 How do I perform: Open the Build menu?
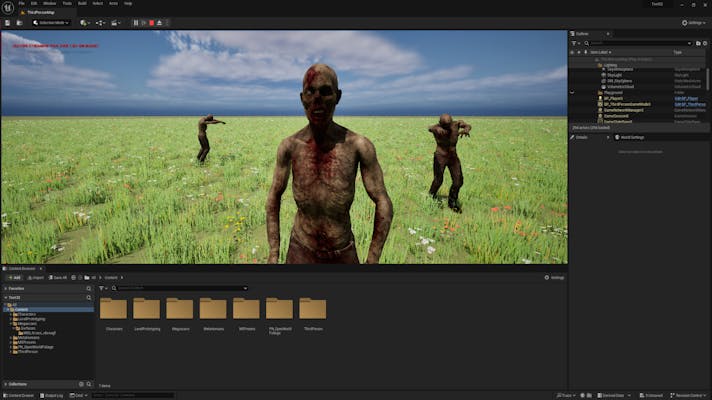tap(82, 3)
